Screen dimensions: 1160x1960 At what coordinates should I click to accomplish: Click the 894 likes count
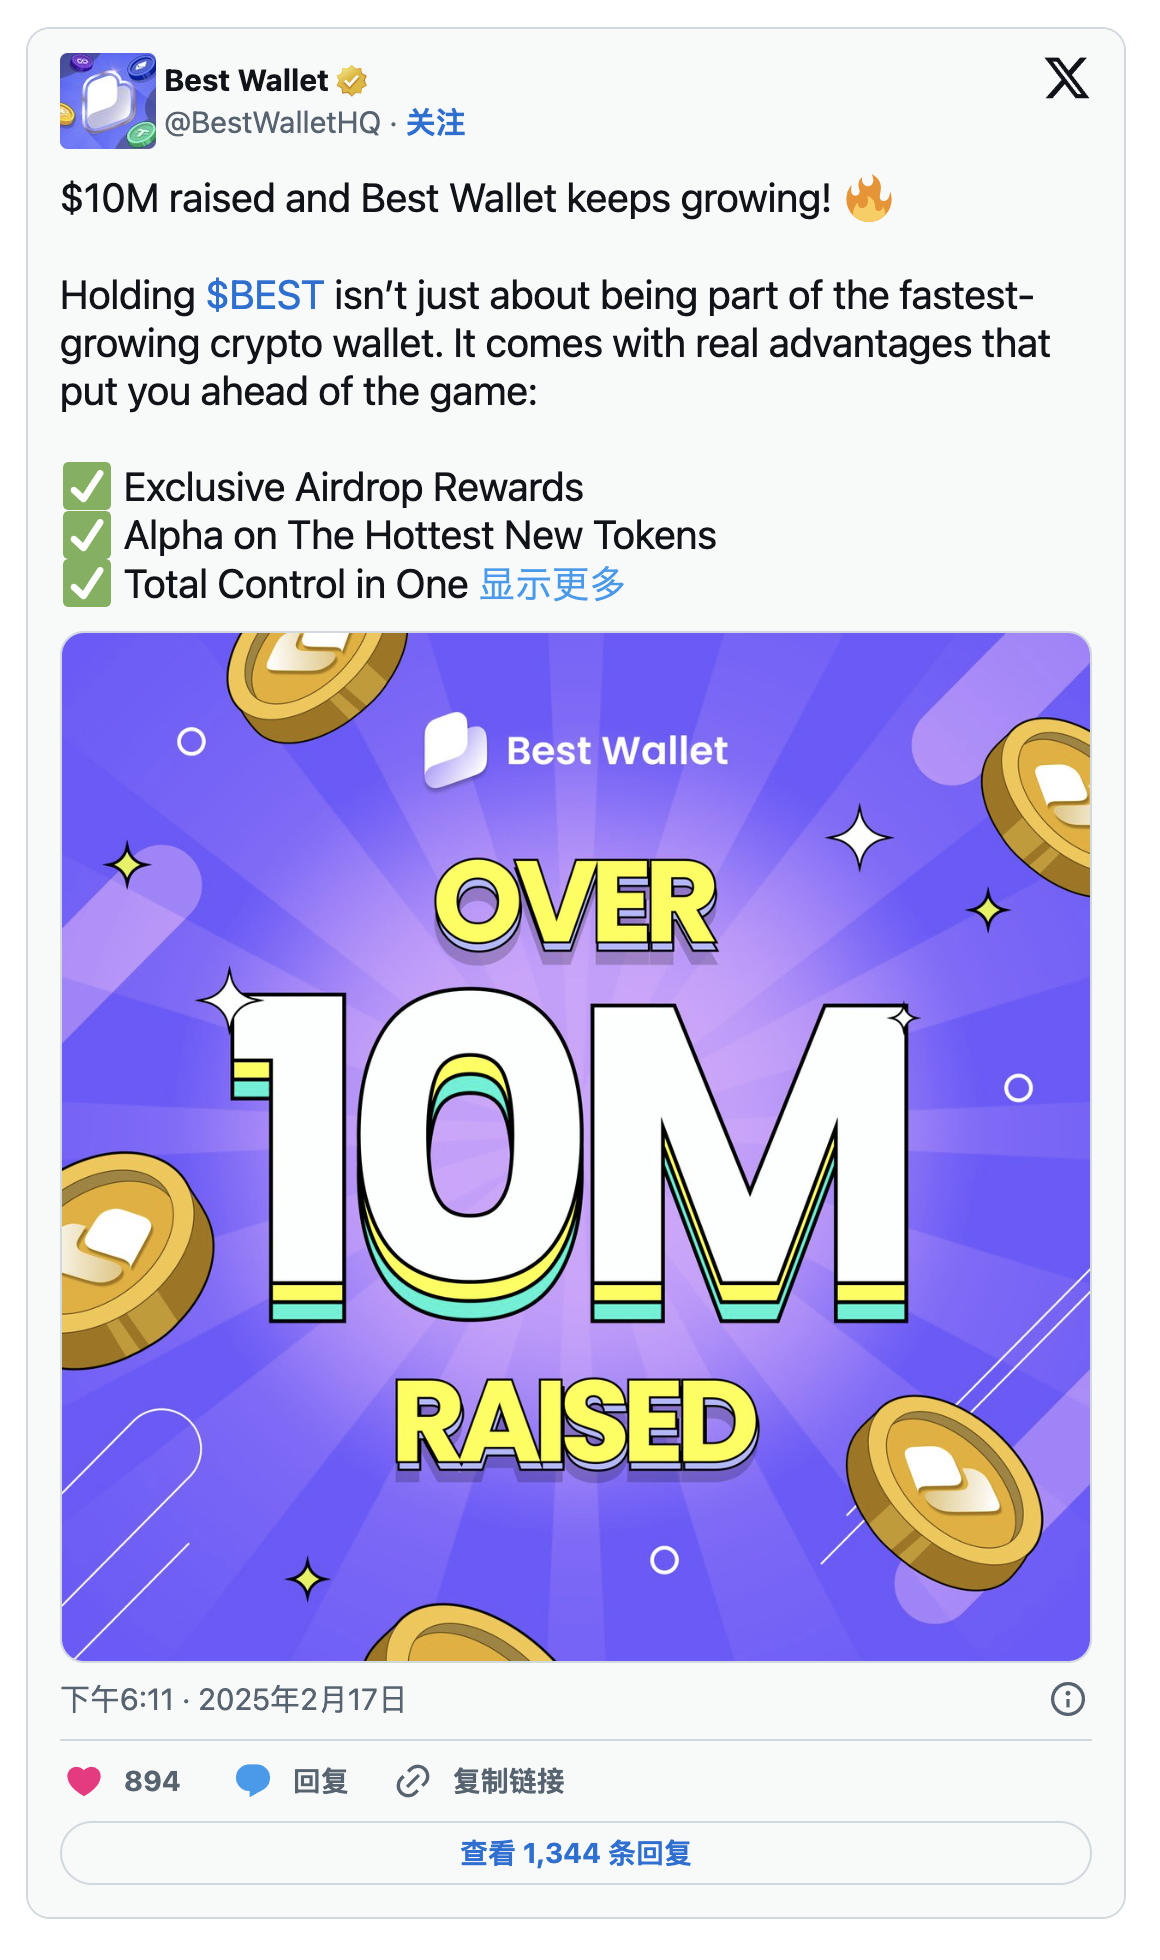[x=152, y=1781]
